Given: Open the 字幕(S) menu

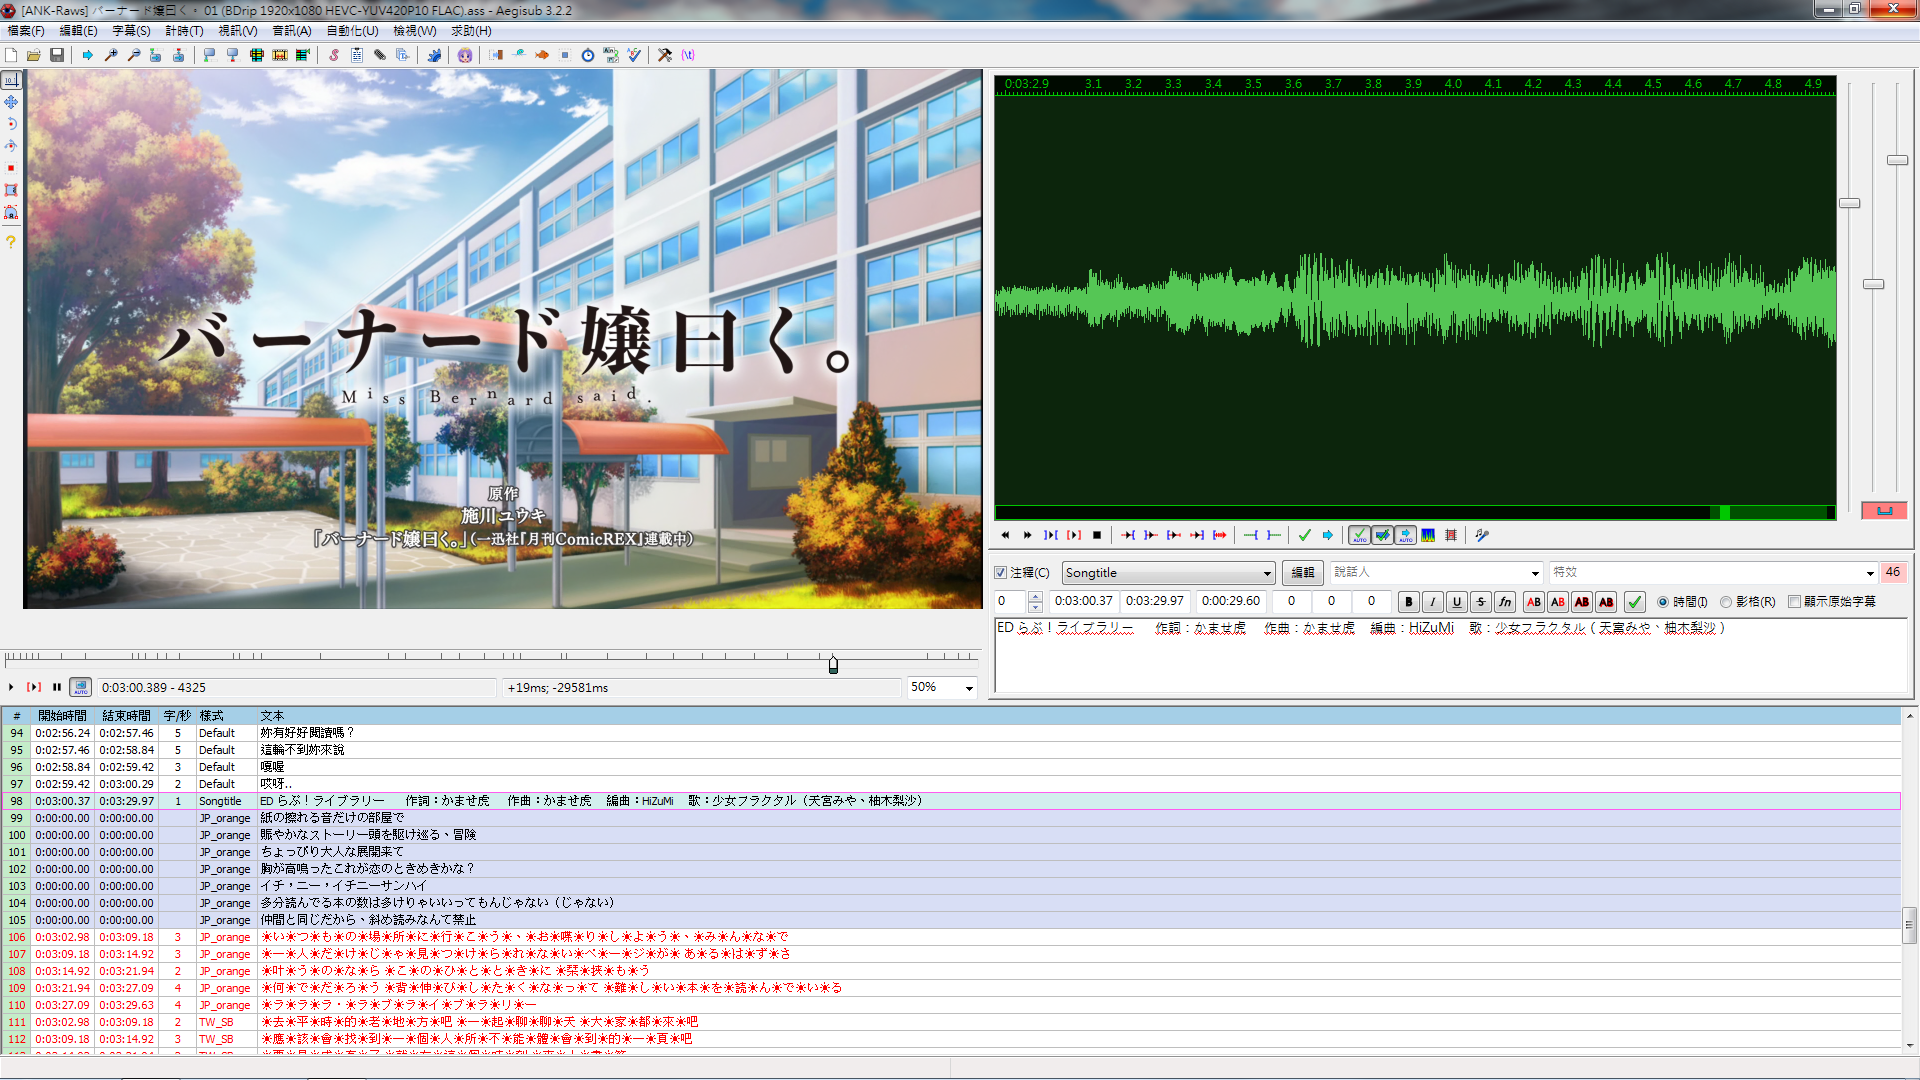Looking at the screenshot, I should pos(131,31).
